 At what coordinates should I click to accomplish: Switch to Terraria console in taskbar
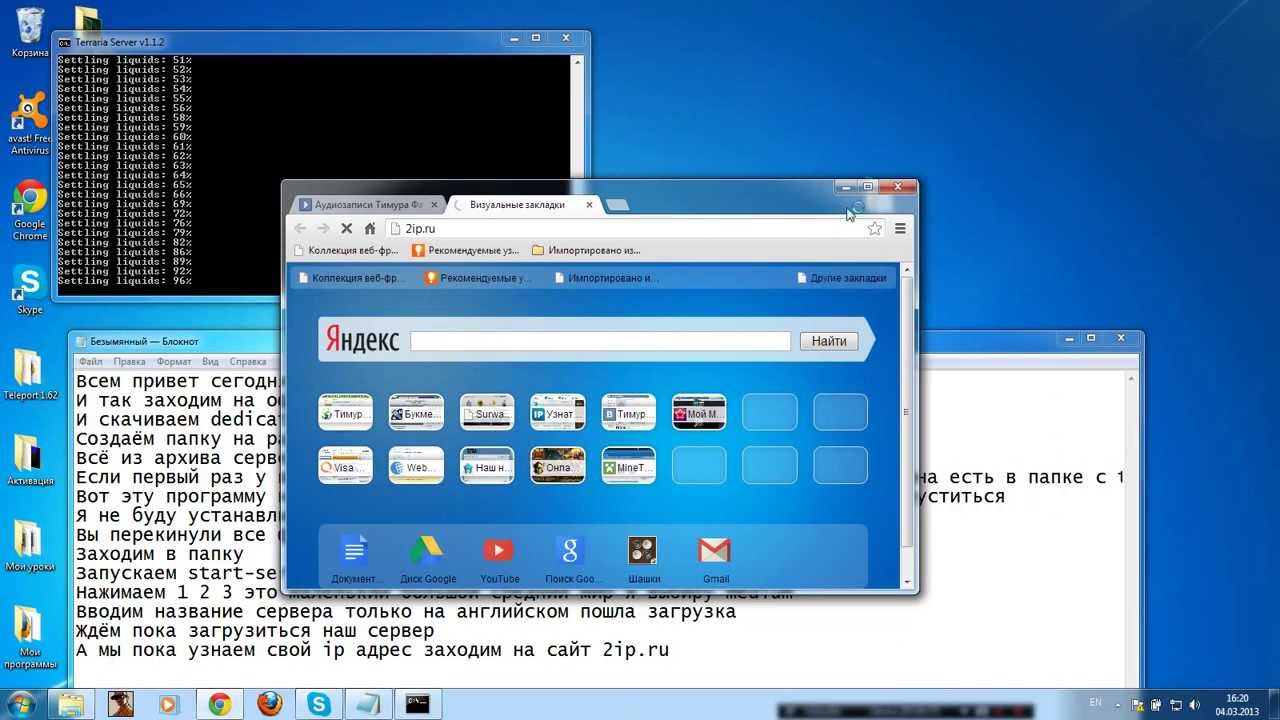[x=418, y=704]
